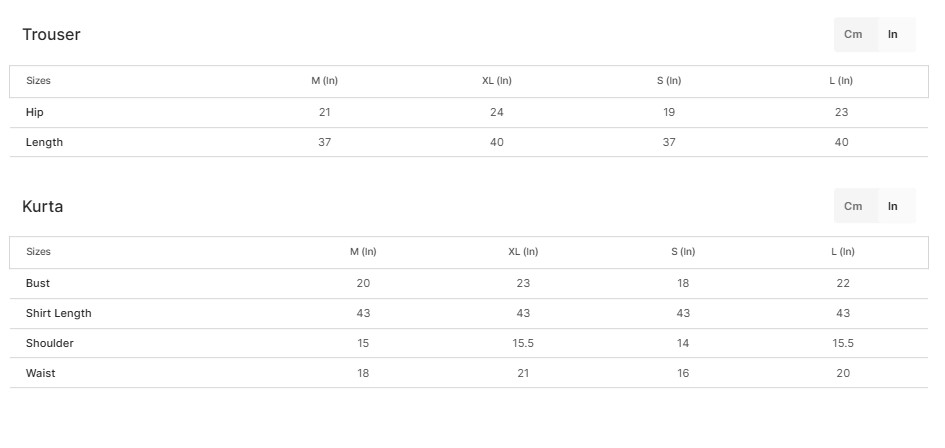
Task: Switch Trouser chart to Cm units
Action: pos(853,34)
